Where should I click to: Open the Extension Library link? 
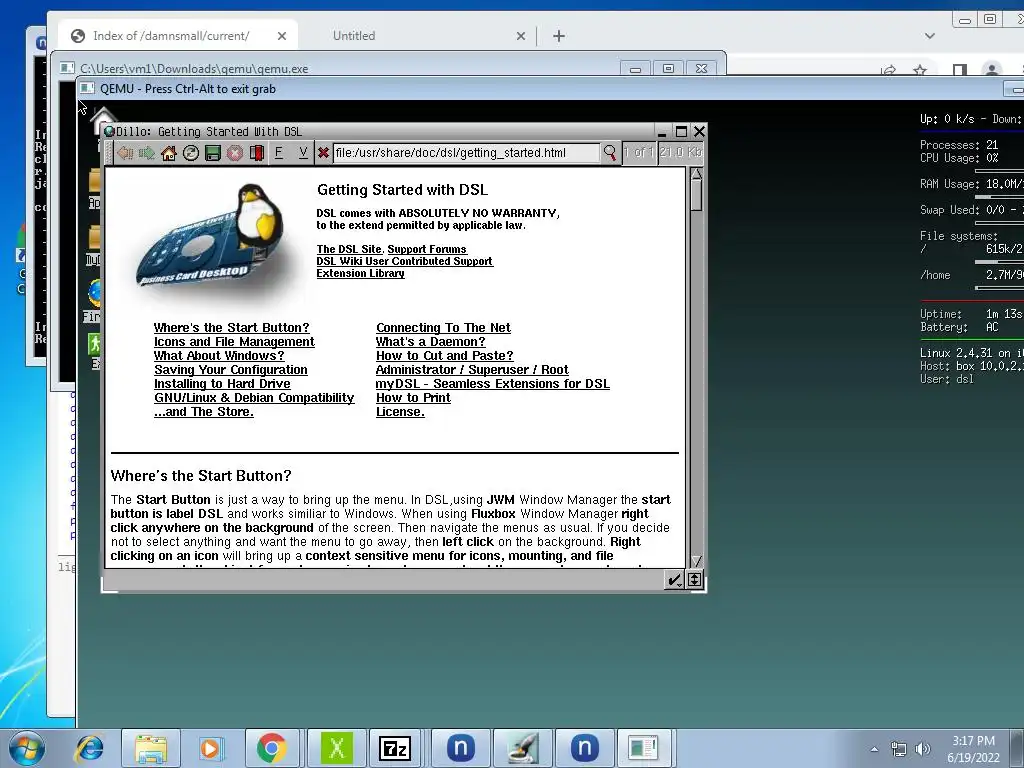tap(360, 273)
